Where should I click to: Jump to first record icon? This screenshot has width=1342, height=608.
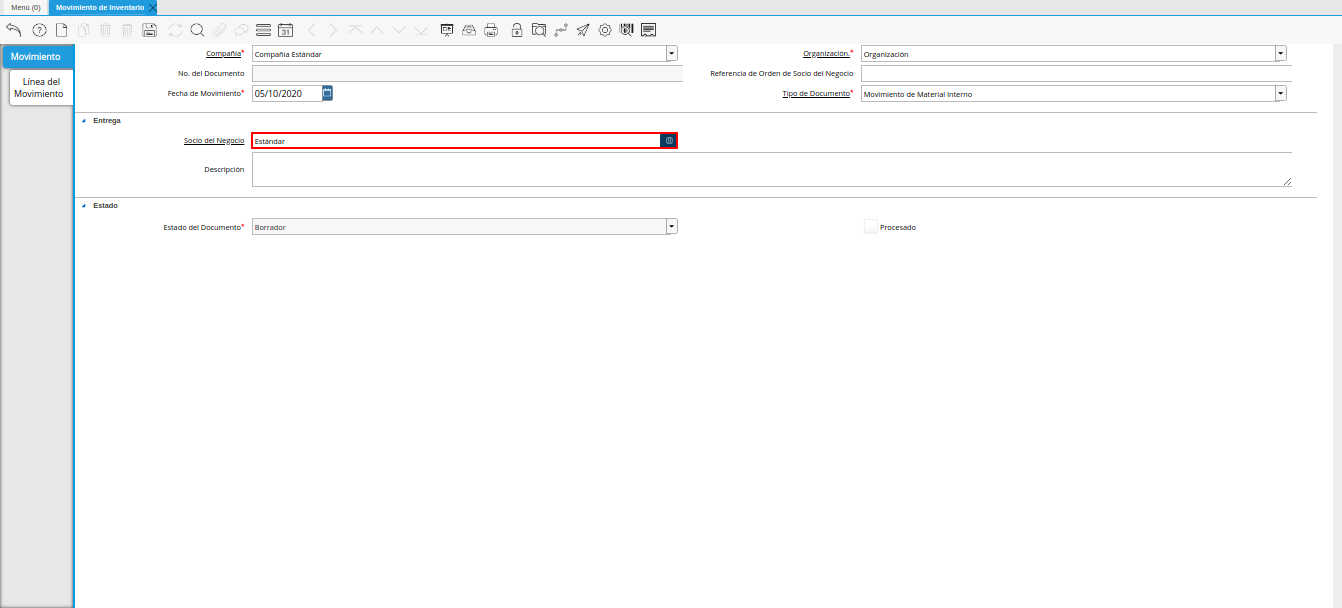355,30
